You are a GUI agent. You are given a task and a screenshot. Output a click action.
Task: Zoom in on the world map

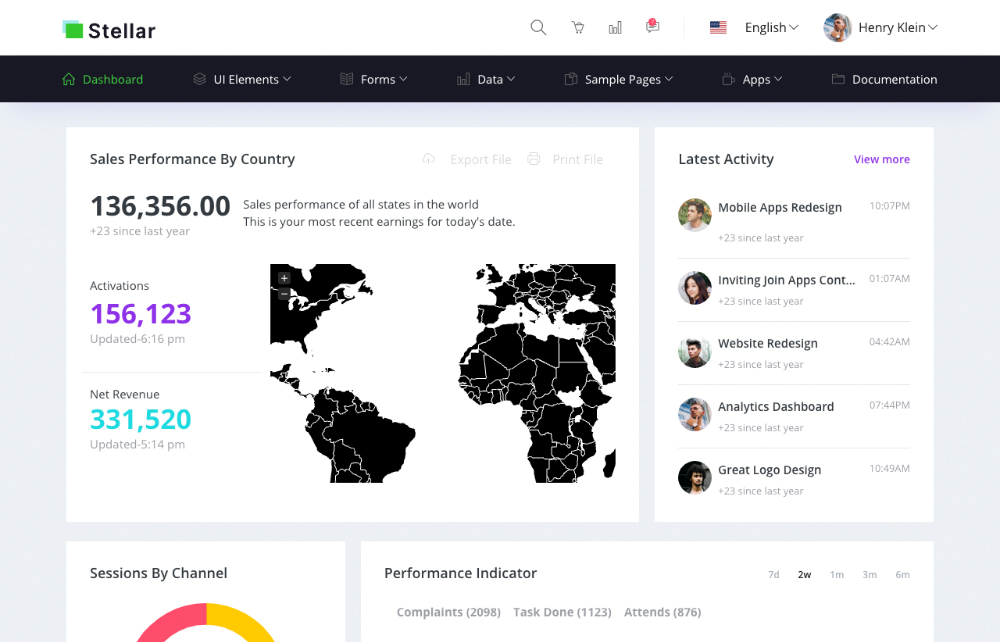pyautogui.click(x=284, y=278)
